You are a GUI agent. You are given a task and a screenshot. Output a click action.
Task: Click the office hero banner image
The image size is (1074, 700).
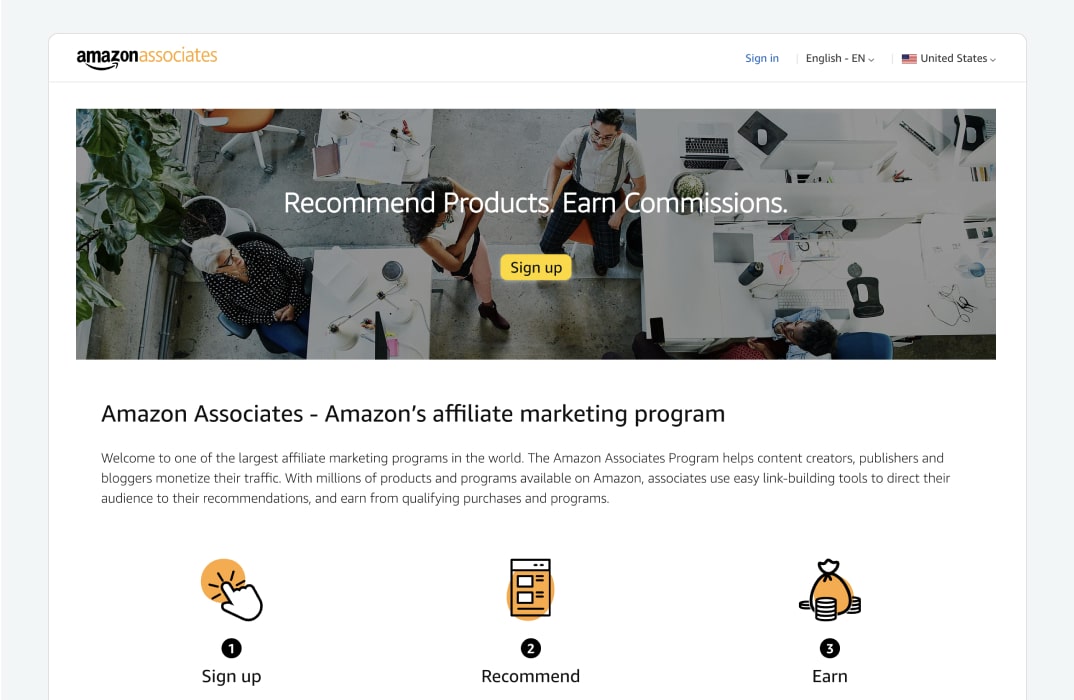(536, 234)
